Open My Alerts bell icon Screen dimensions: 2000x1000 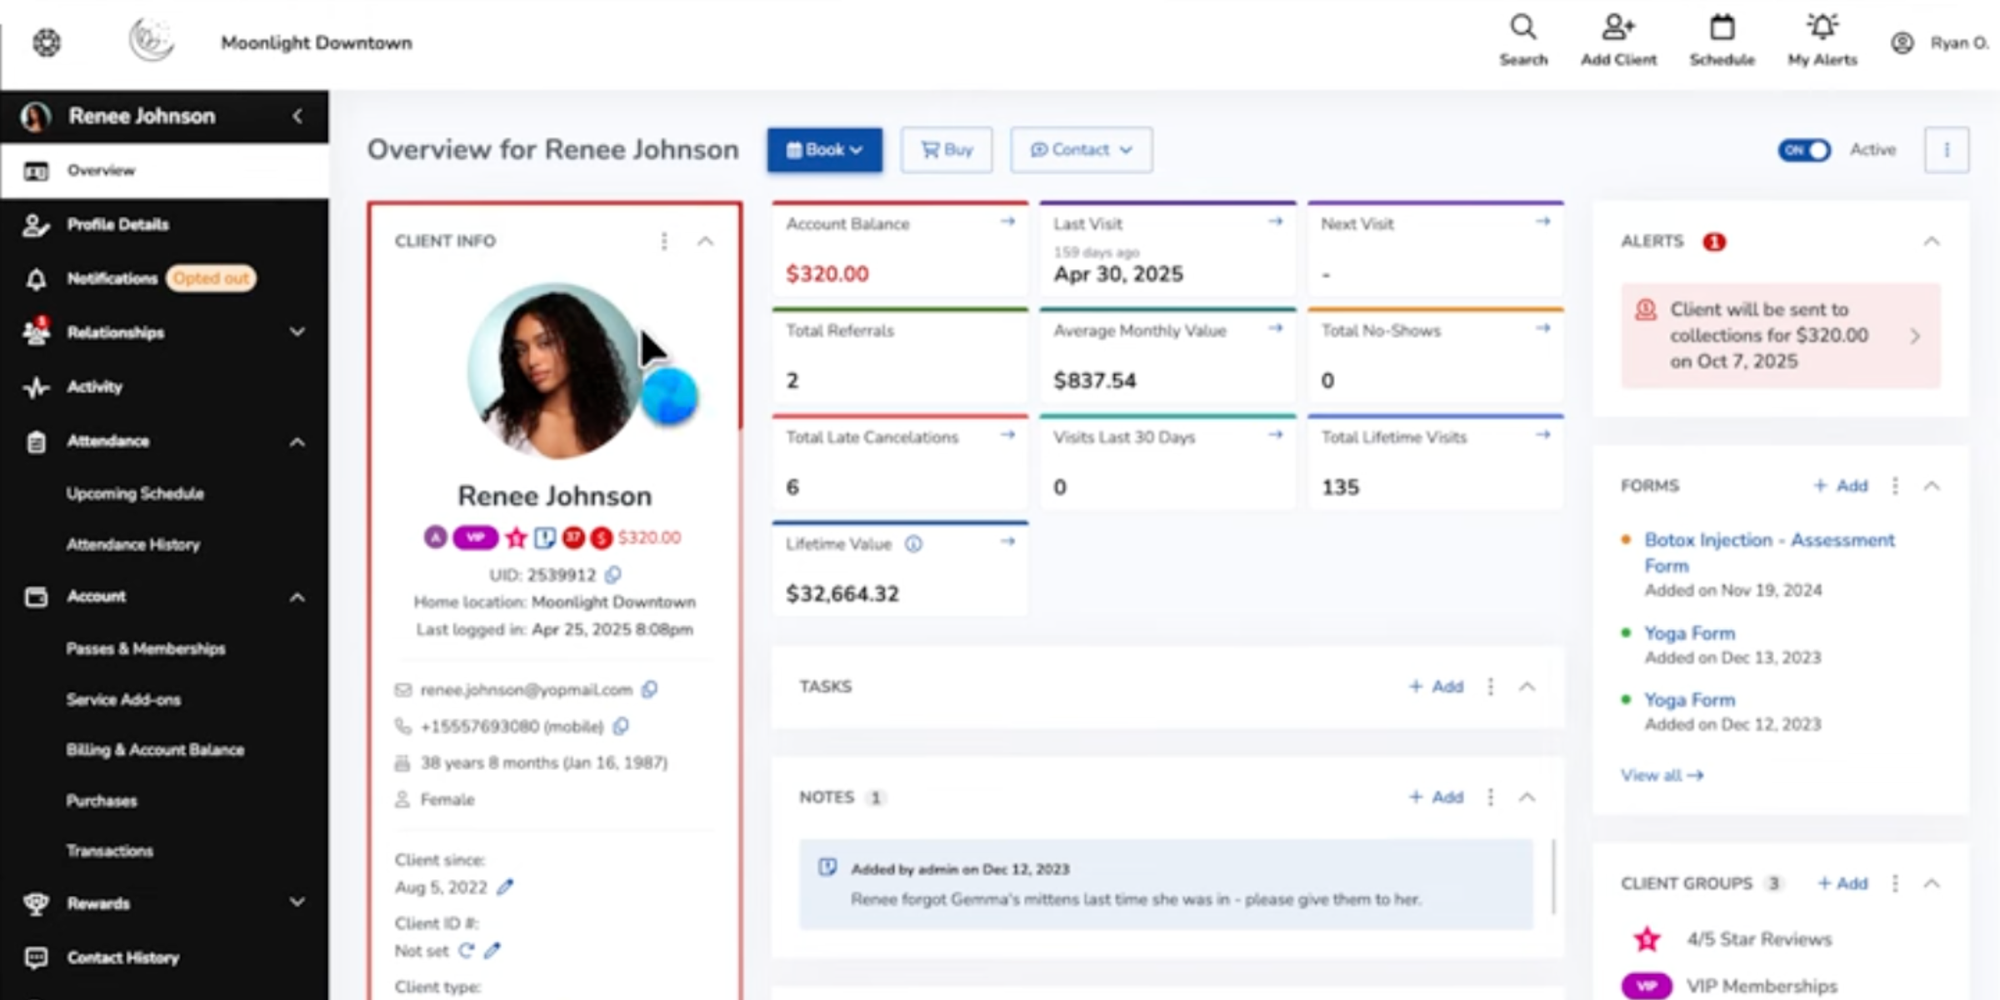[x=1821, y=28]
